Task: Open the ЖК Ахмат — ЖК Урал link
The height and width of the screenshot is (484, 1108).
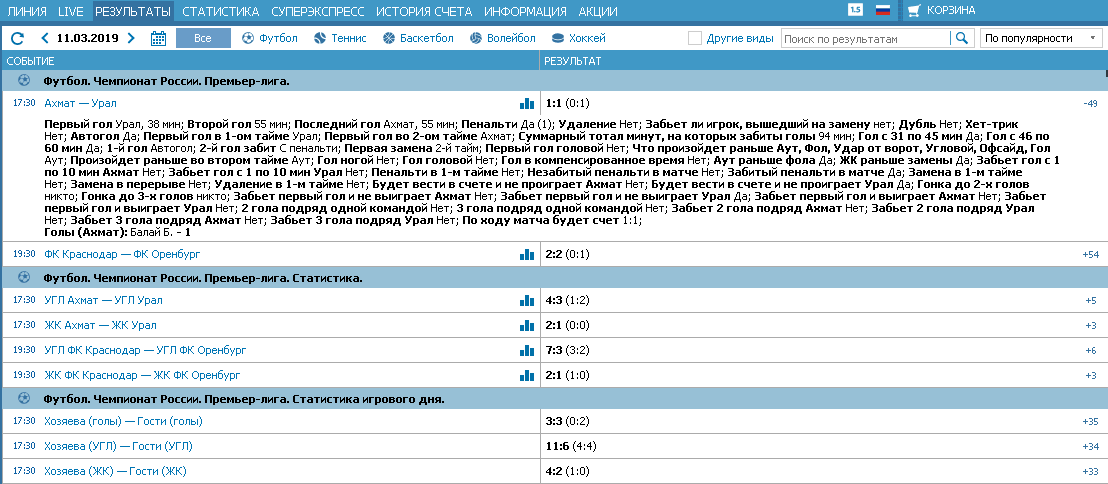Action: pos(100,325)
